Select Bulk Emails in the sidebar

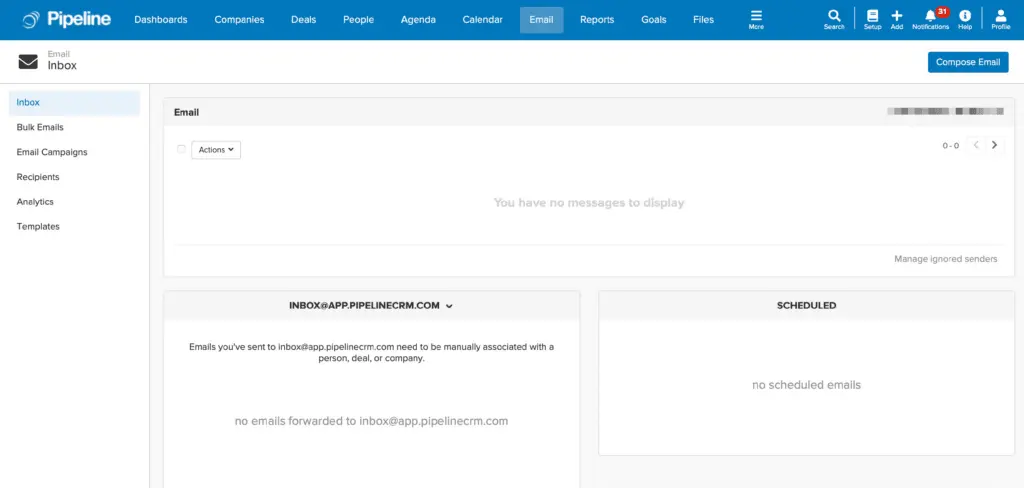(x=40, y=127)
